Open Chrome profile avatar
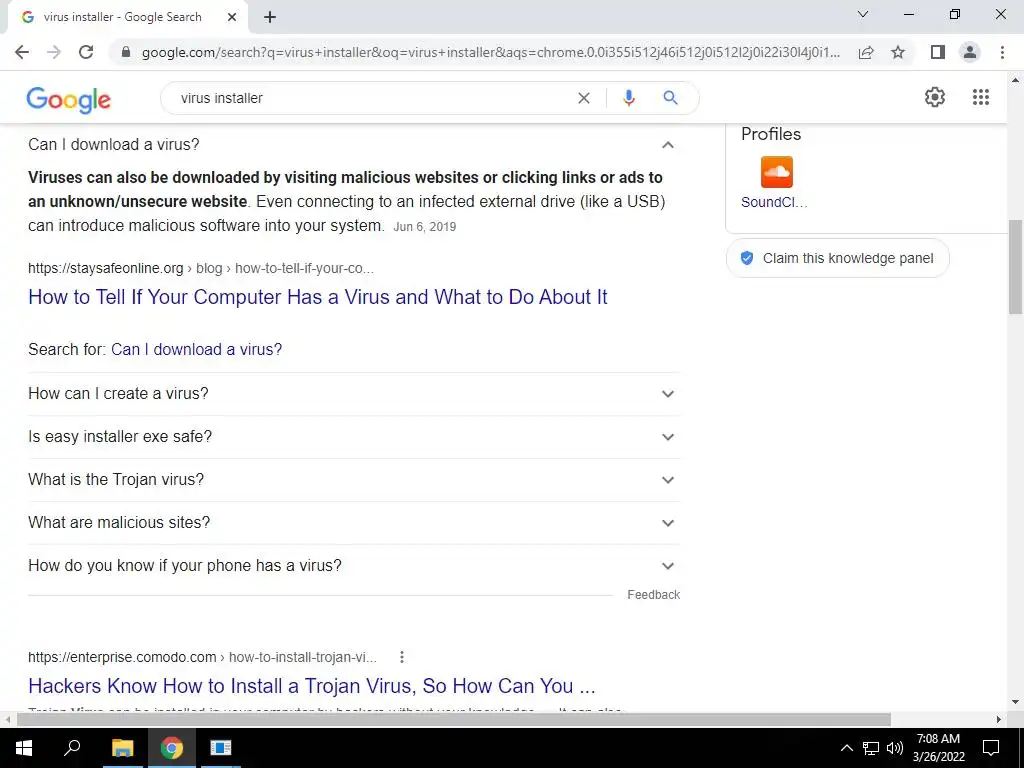The height and width of the screenshot is (768, 1024). tap(970, 52)
